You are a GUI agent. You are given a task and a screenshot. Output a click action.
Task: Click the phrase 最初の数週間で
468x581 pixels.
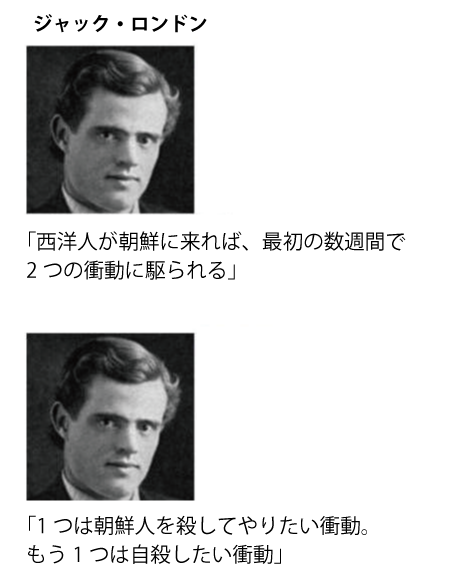point(333,242)
